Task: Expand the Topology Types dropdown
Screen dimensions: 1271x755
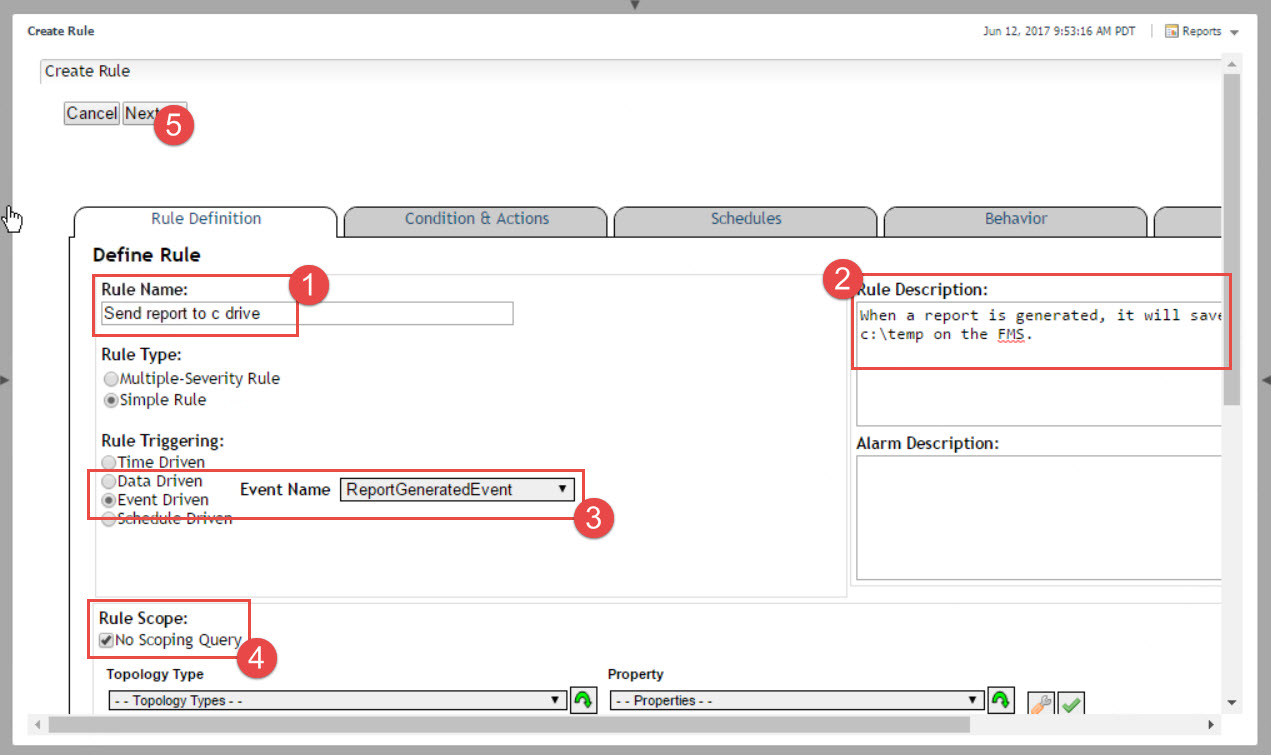Action: click(336, 701)
